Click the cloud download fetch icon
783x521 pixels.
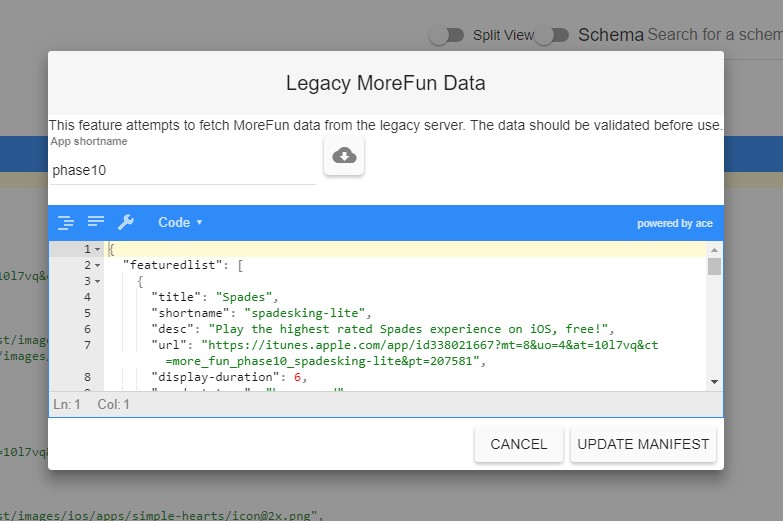344,156
